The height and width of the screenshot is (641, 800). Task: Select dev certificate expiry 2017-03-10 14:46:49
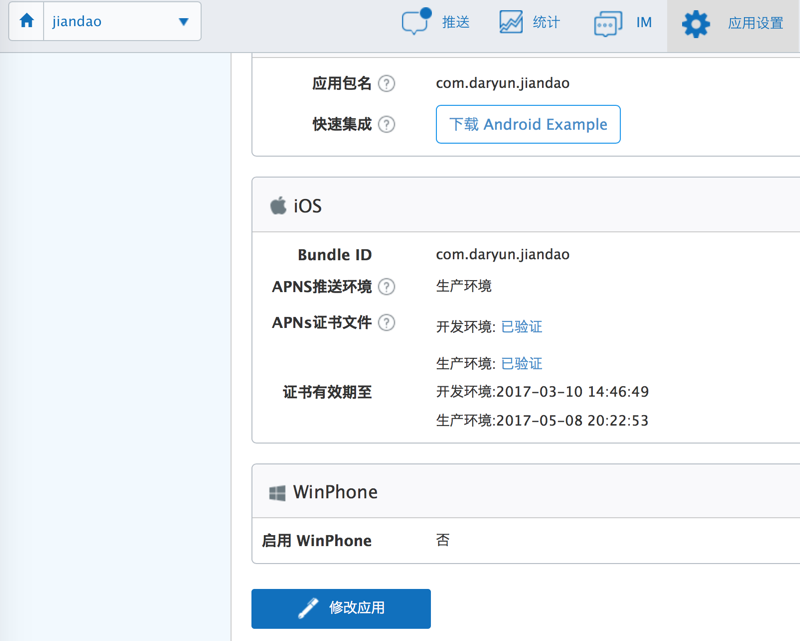pos(572,392)
